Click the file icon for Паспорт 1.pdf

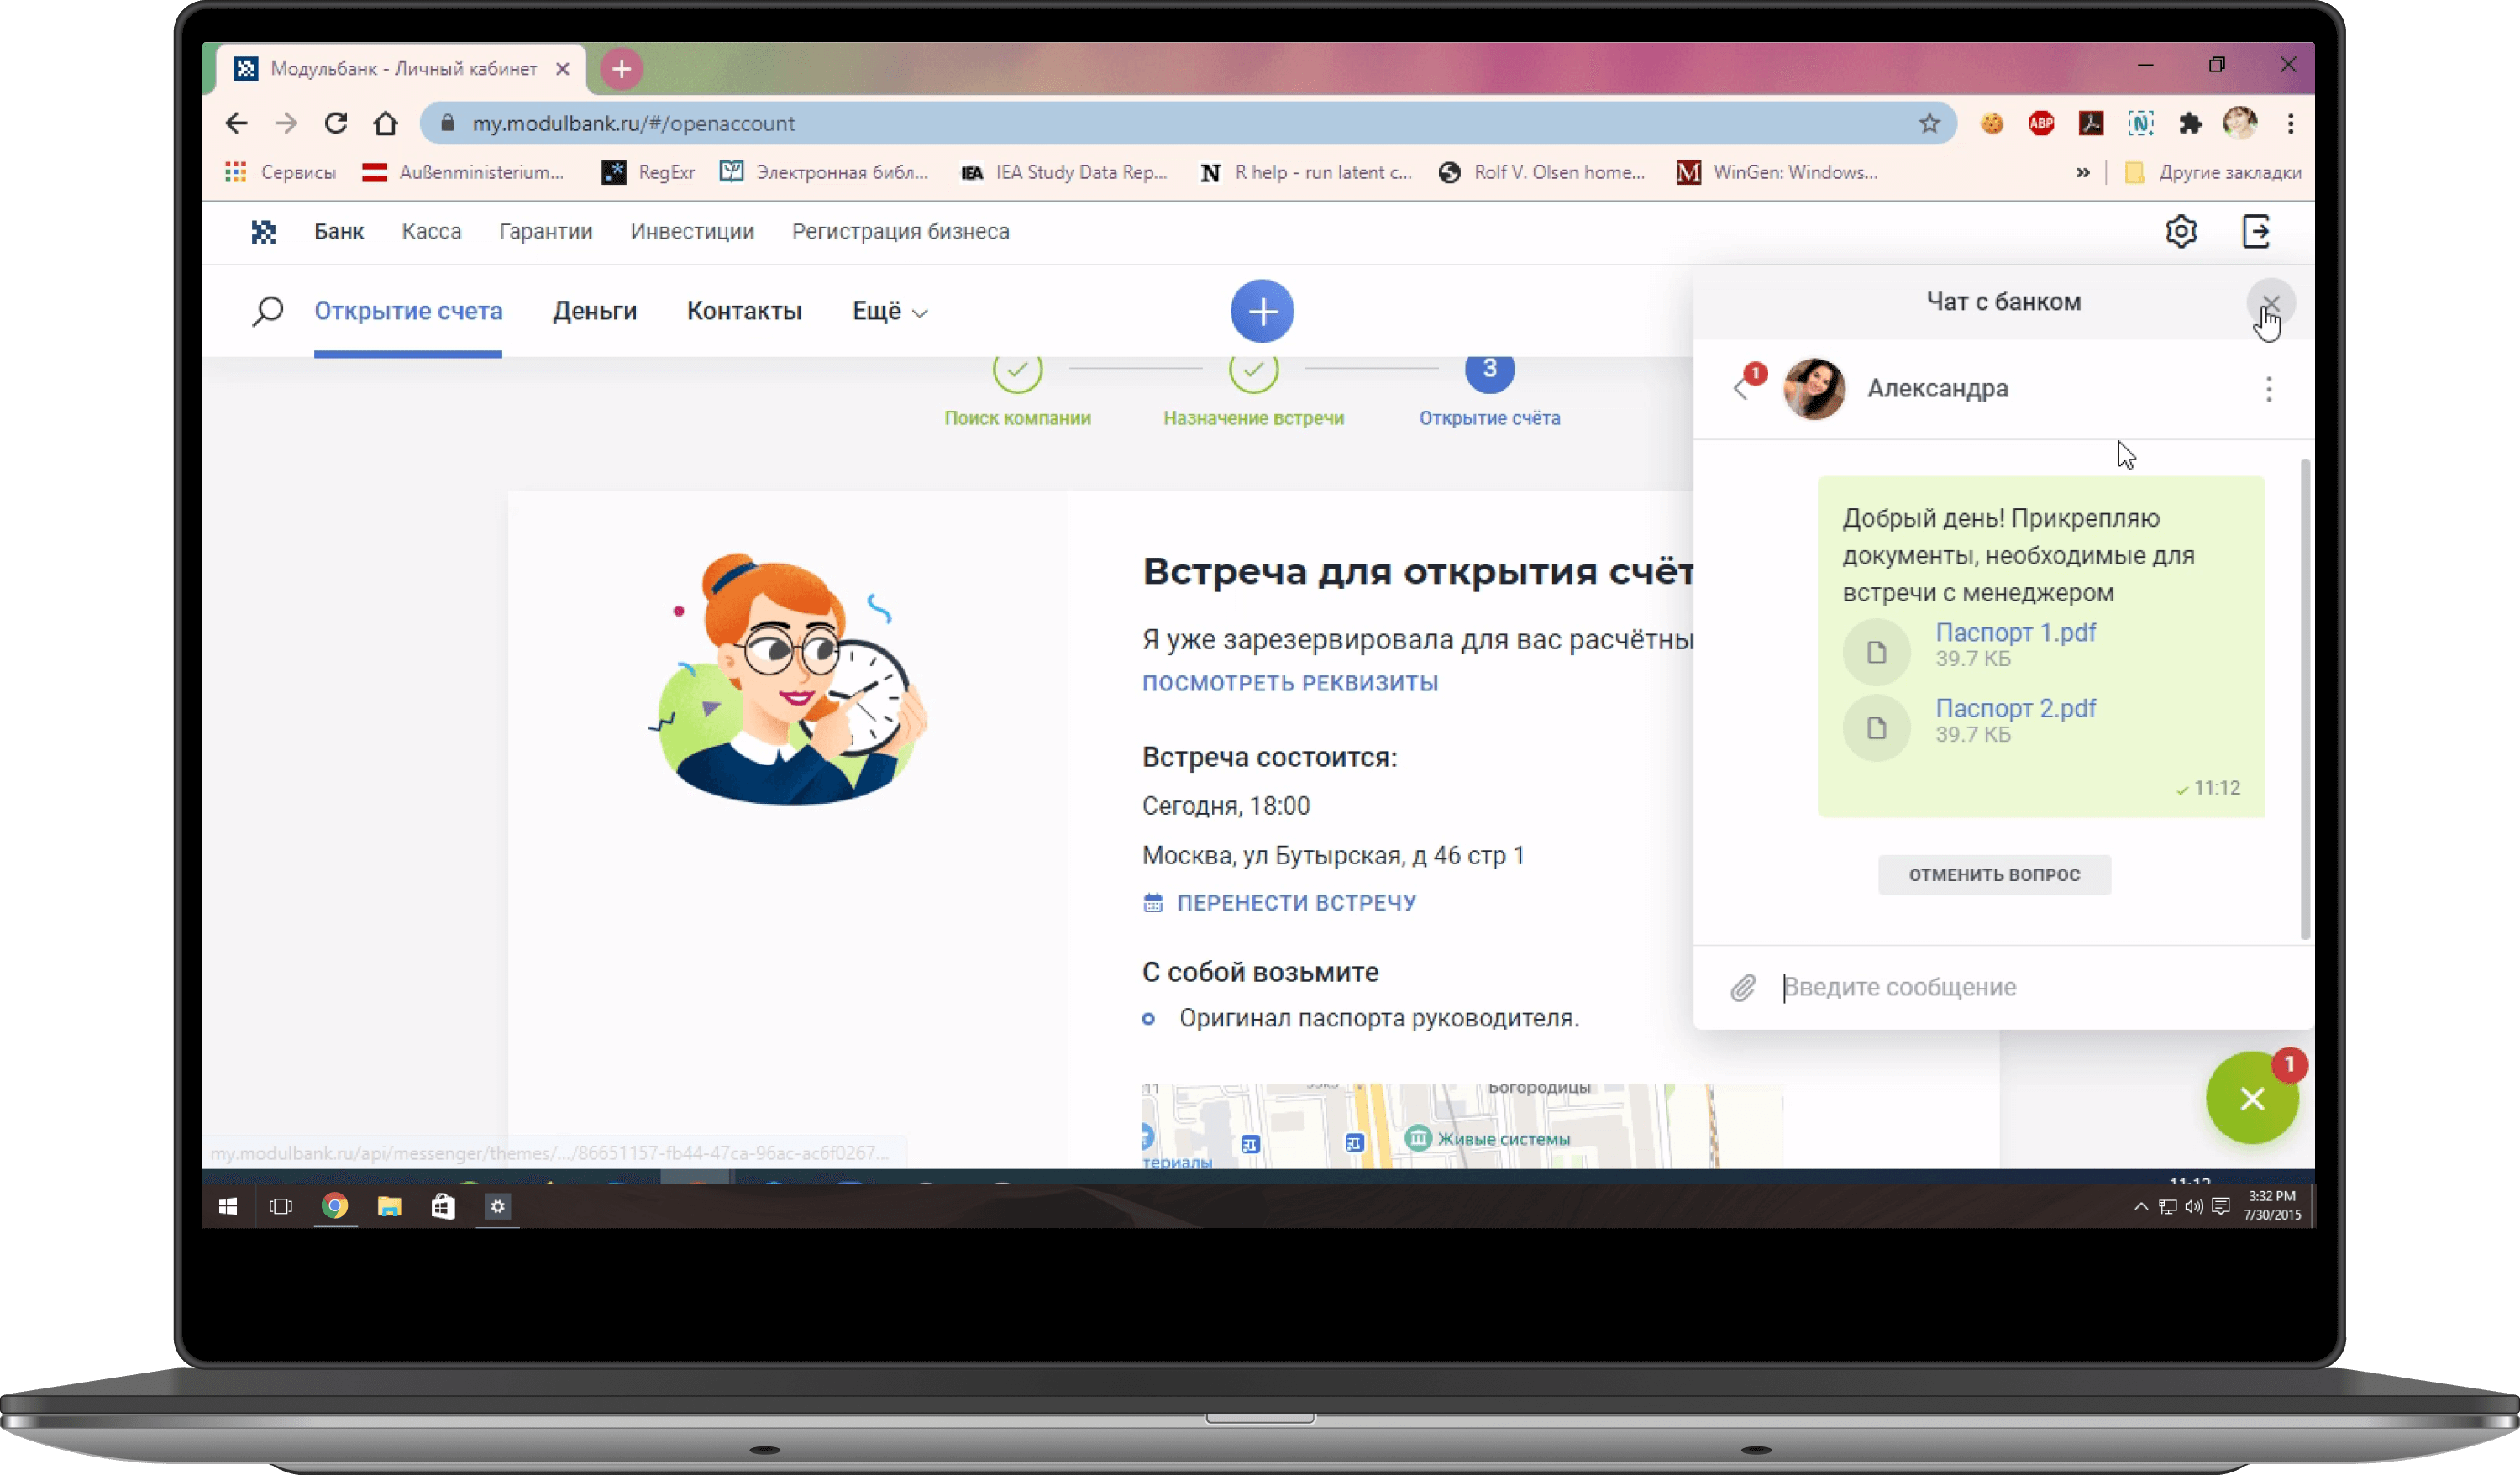click(x=1876, y=652)
